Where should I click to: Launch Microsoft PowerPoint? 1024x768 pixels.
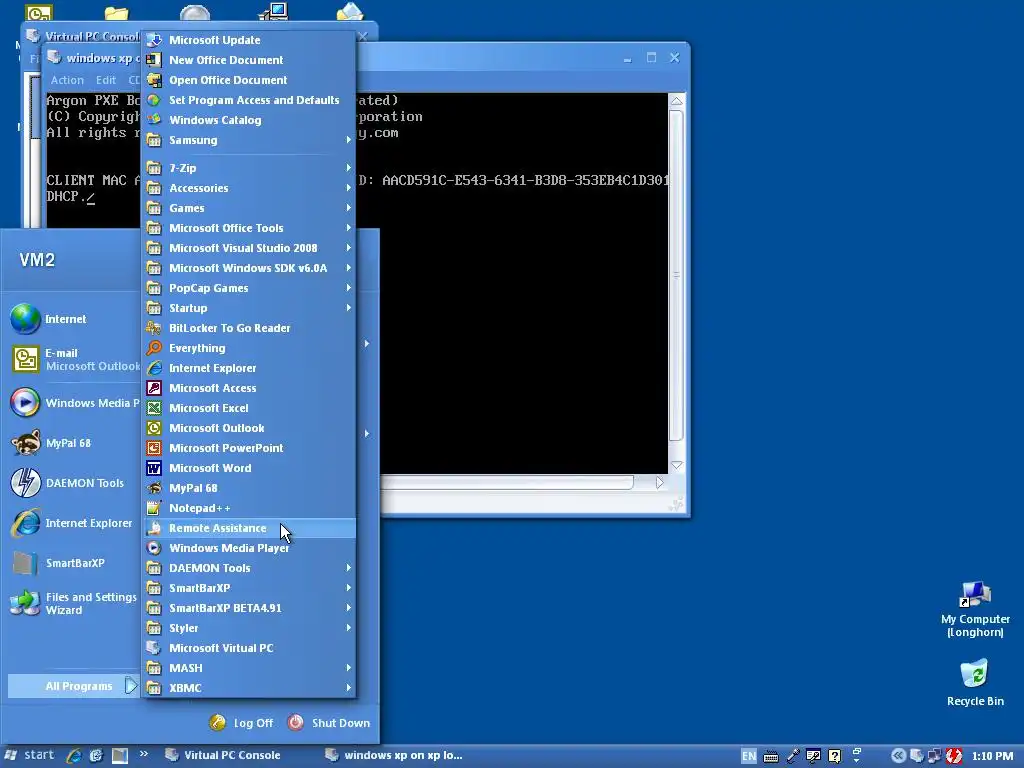(x=249, y=448)
